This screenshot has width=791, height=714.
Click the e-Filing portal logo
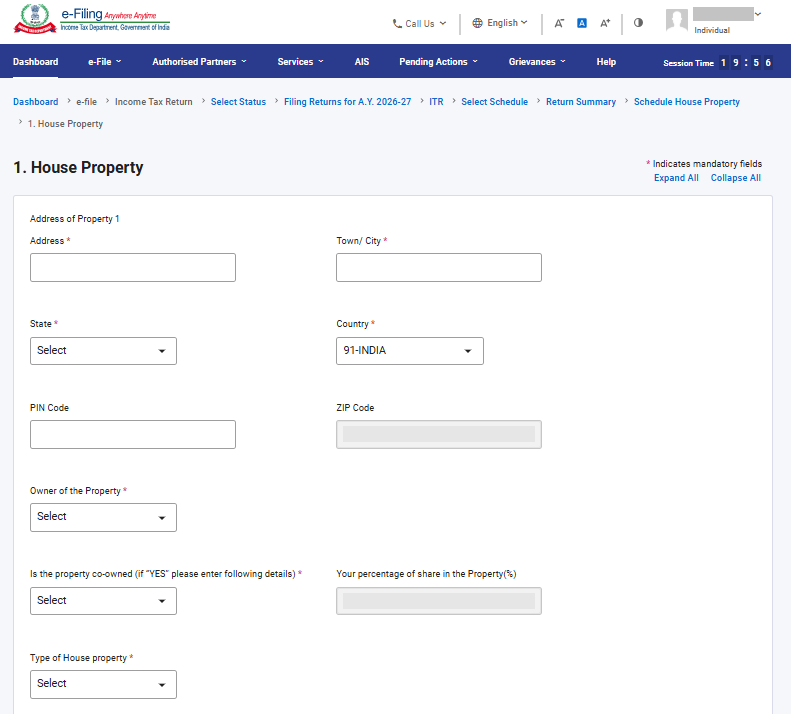click(92, 19)
